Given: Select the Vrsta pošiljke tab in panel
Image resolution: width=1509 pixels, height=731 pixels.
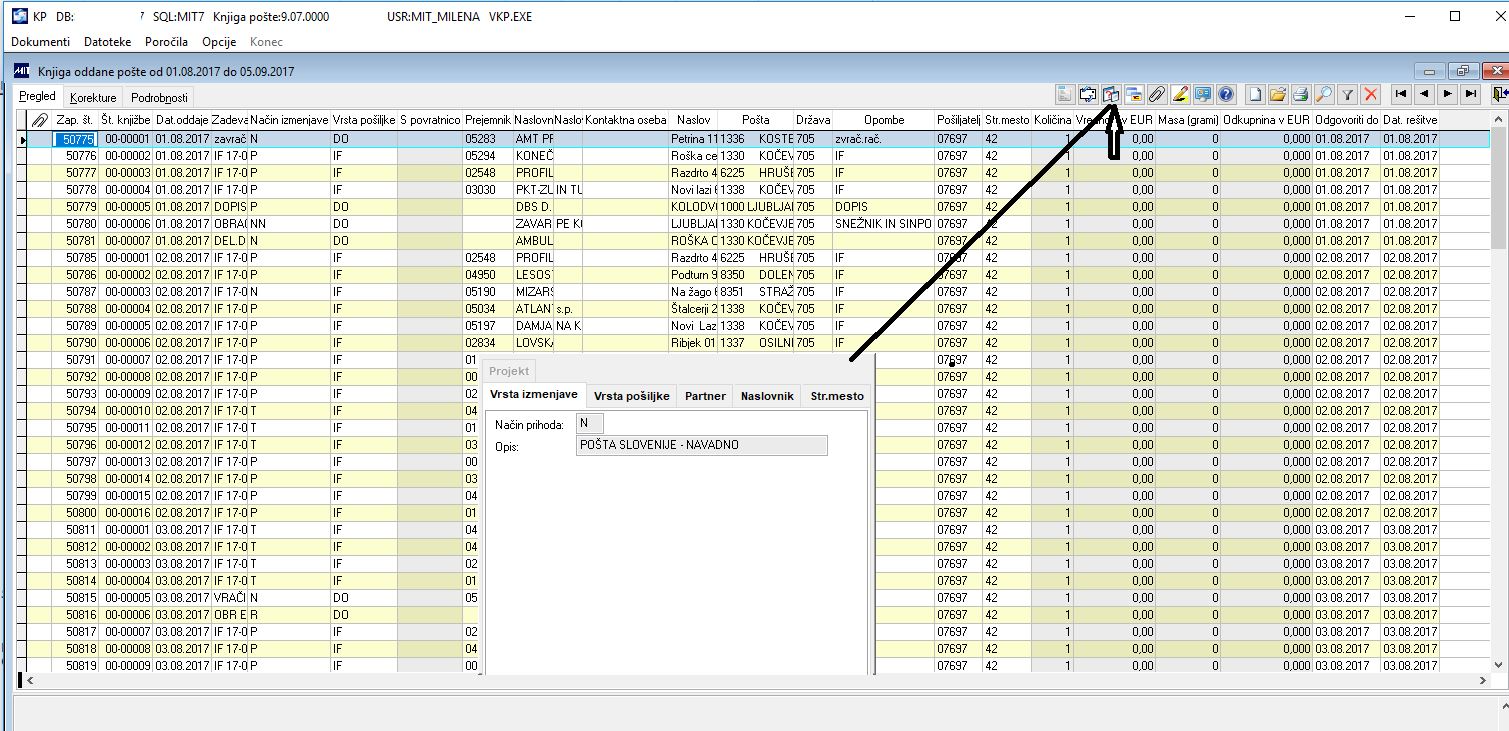Looking at the screenshot, I should [x=631, y=396].
